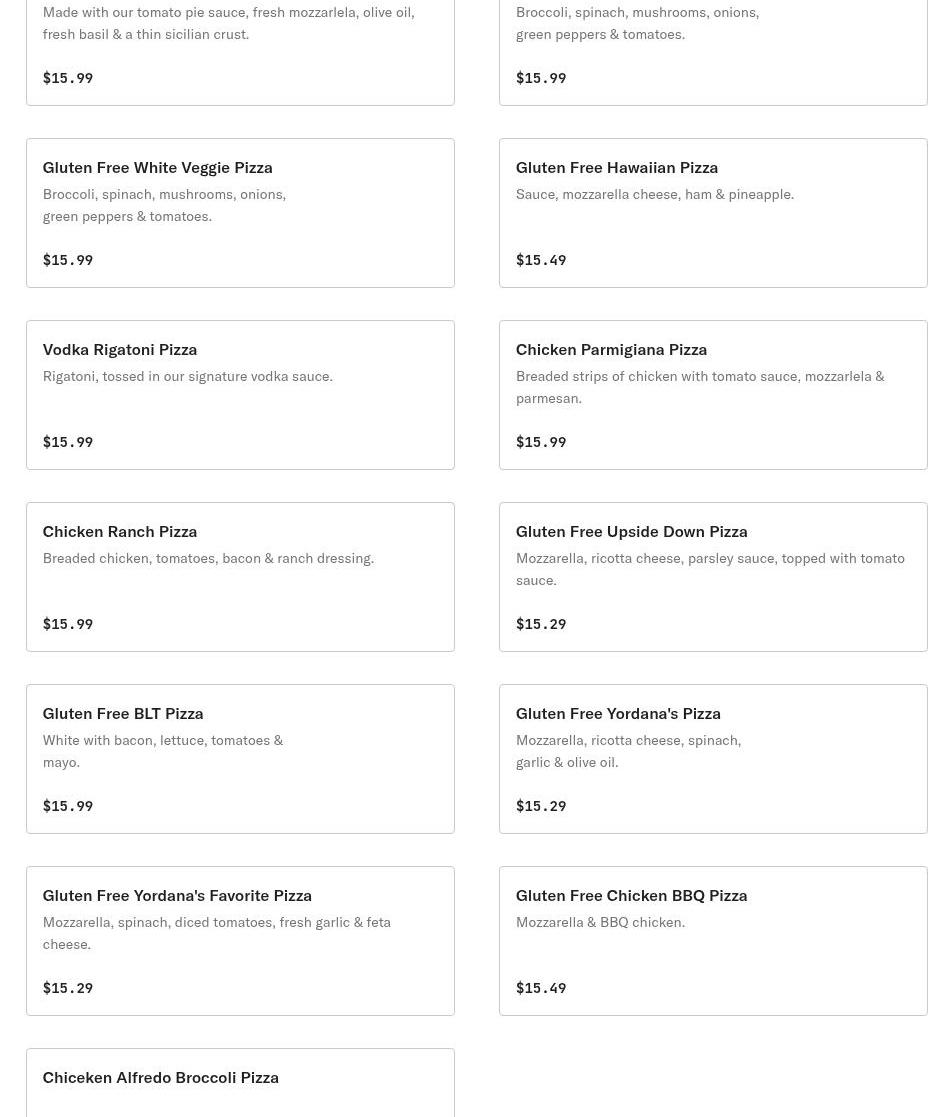Image resolution: width=950 pixels, height=1117 pixels.
Task: Choose the Chicken Ranch Pizza item
Action: (240, 577)
